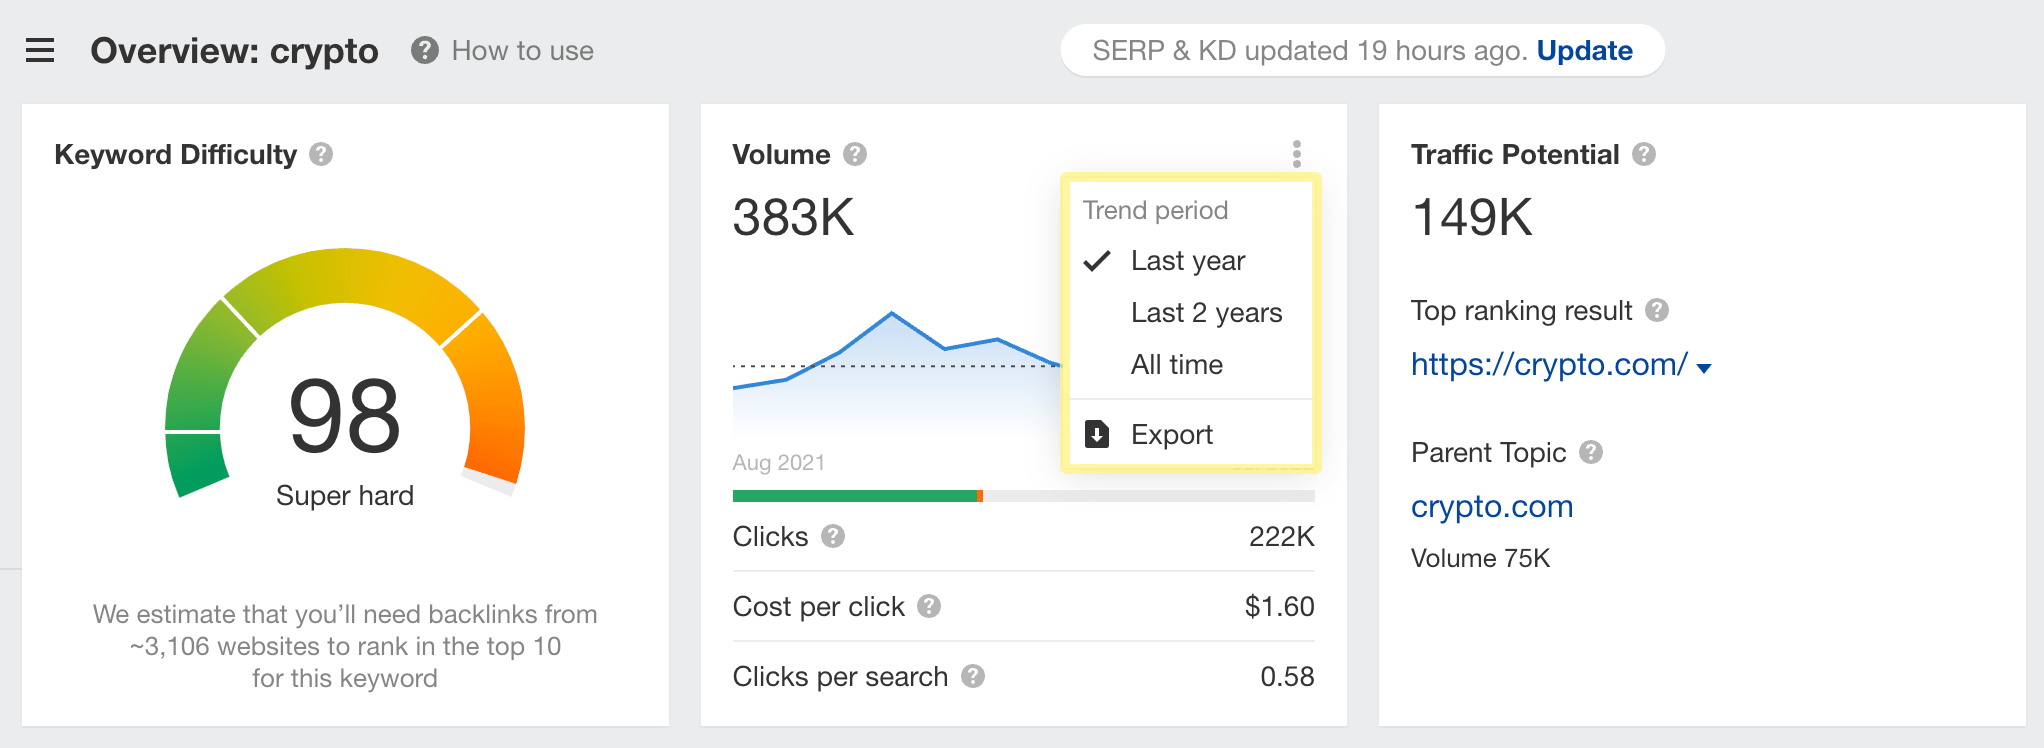
Task: Open the Volume card three-dot menu
Action: tap(1297, 153)
